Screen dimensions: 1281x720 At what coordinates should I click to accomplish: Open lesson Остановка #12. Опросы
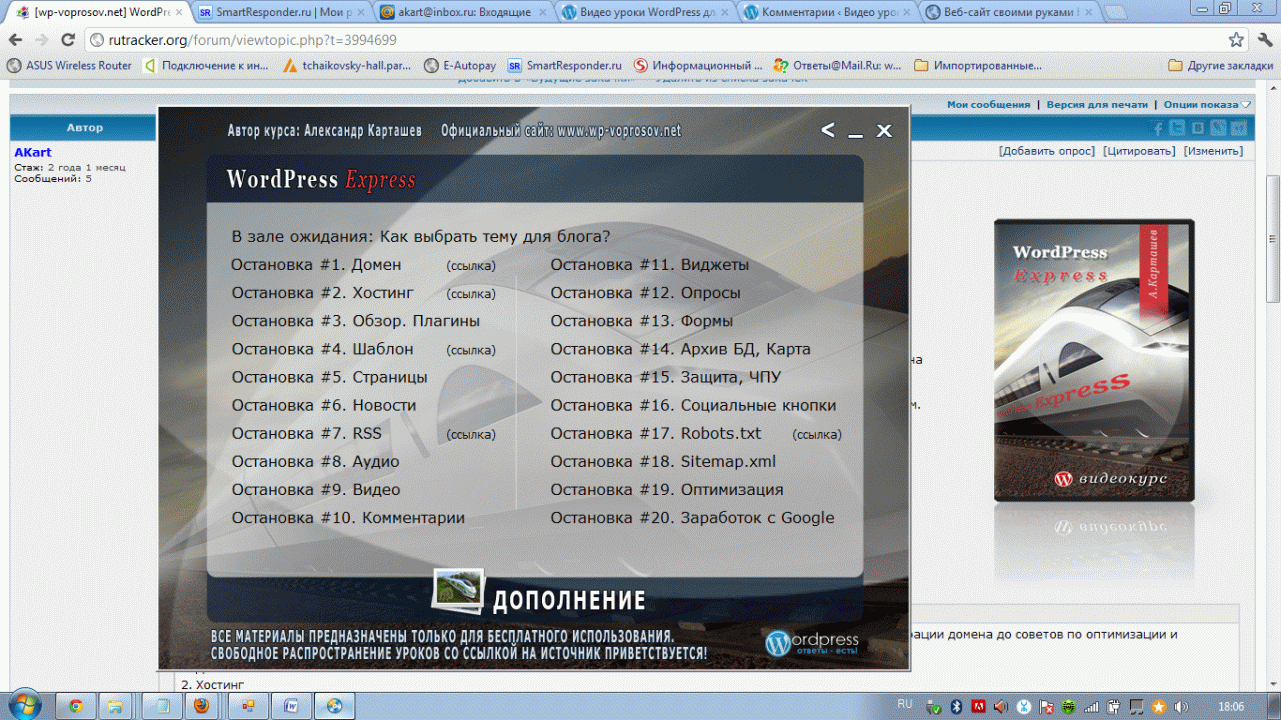646,293
